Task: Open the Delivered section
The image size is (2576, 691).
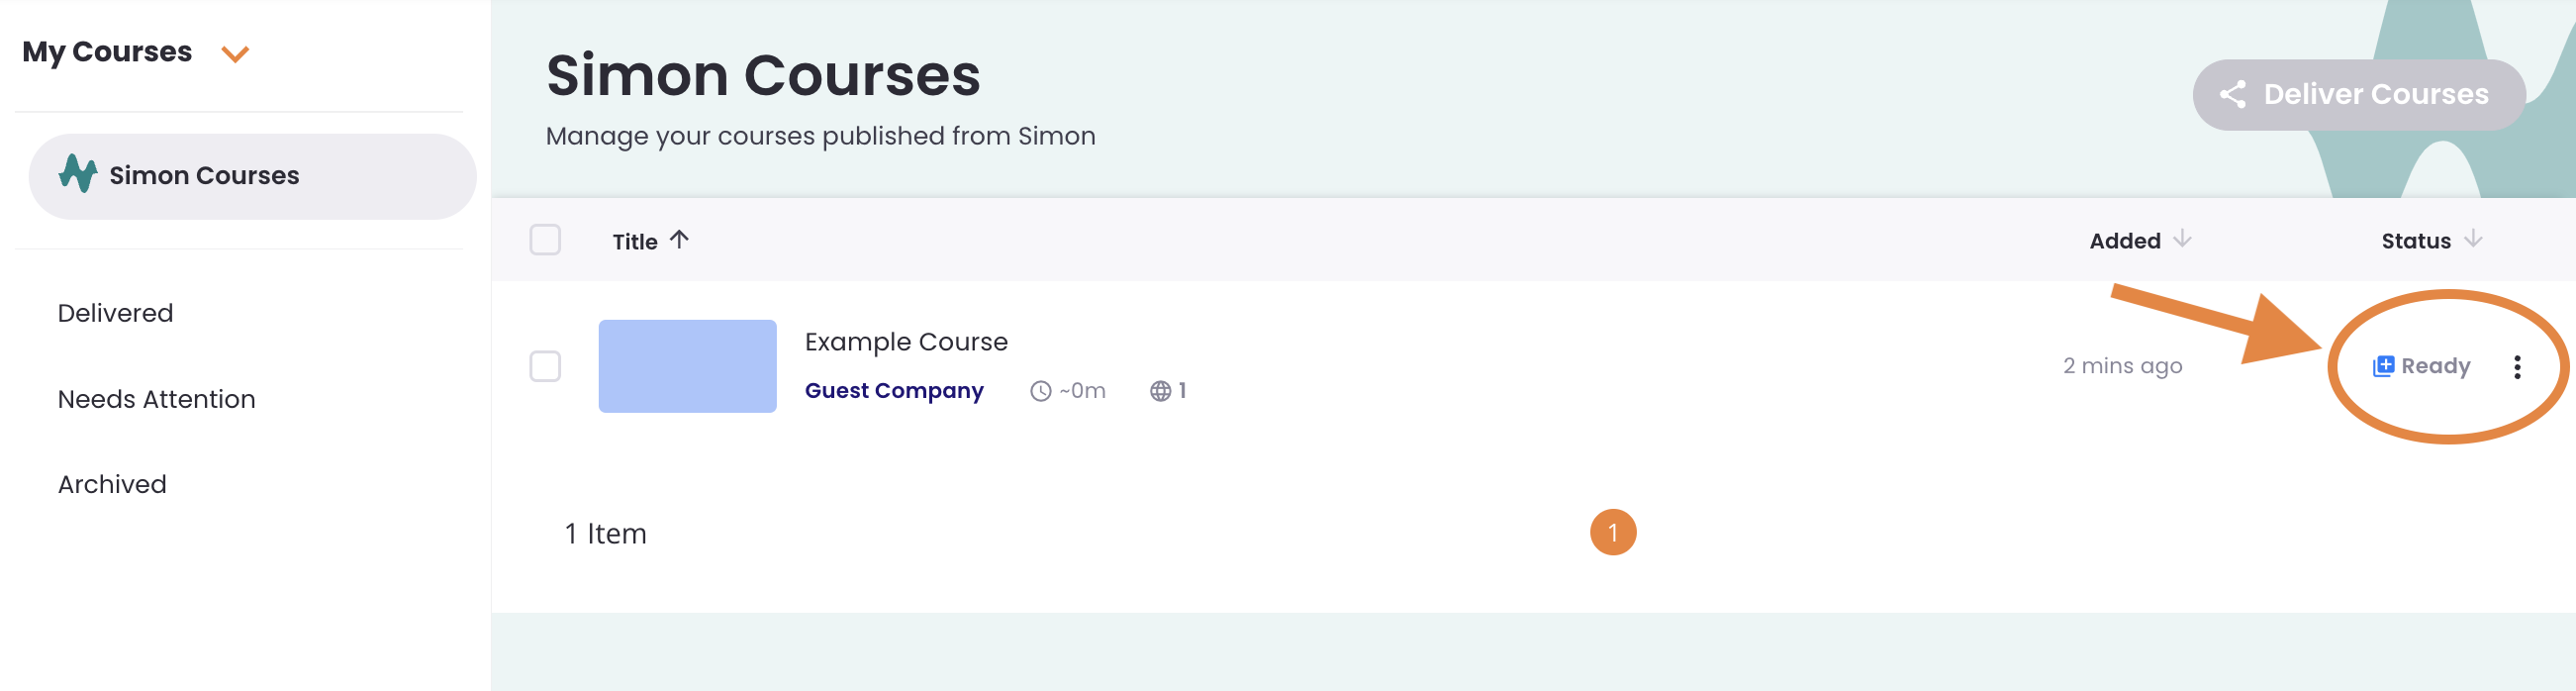Action: click(115, 313)
